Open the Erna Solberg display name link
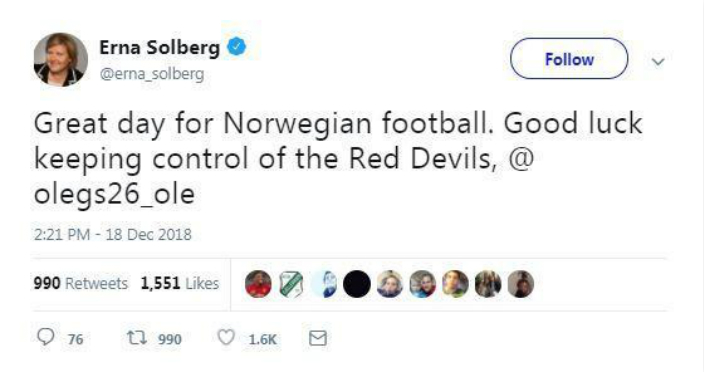 click(159, 48)
